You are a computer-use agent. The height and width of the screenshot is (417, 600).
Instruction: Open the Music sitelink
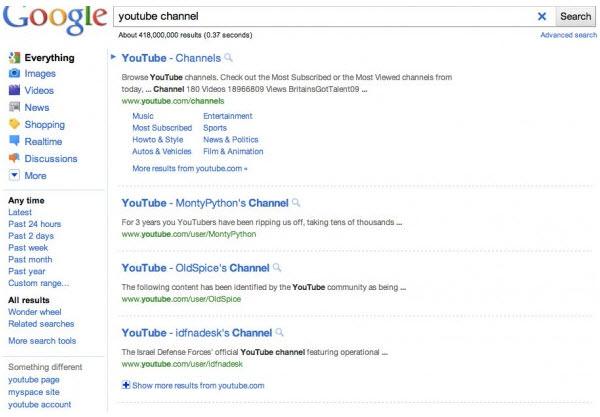coord(143,116)
